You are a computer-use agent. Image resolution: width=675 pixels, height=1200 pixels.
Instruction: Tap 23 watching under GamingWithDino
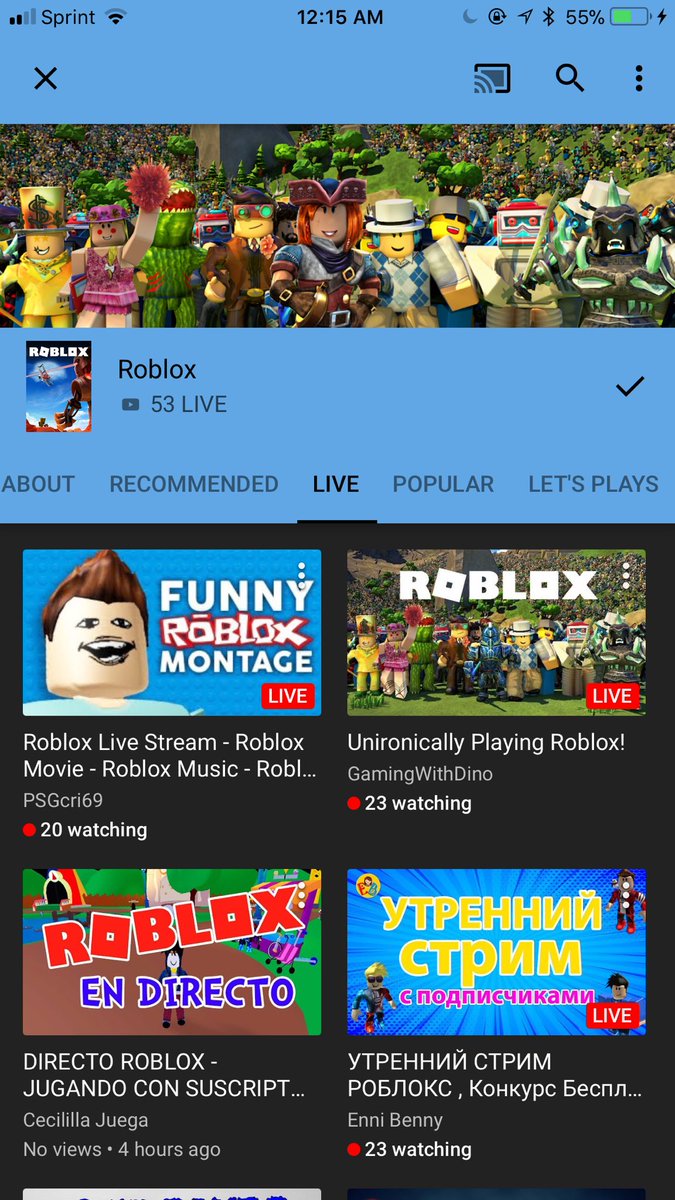[409, 803]
